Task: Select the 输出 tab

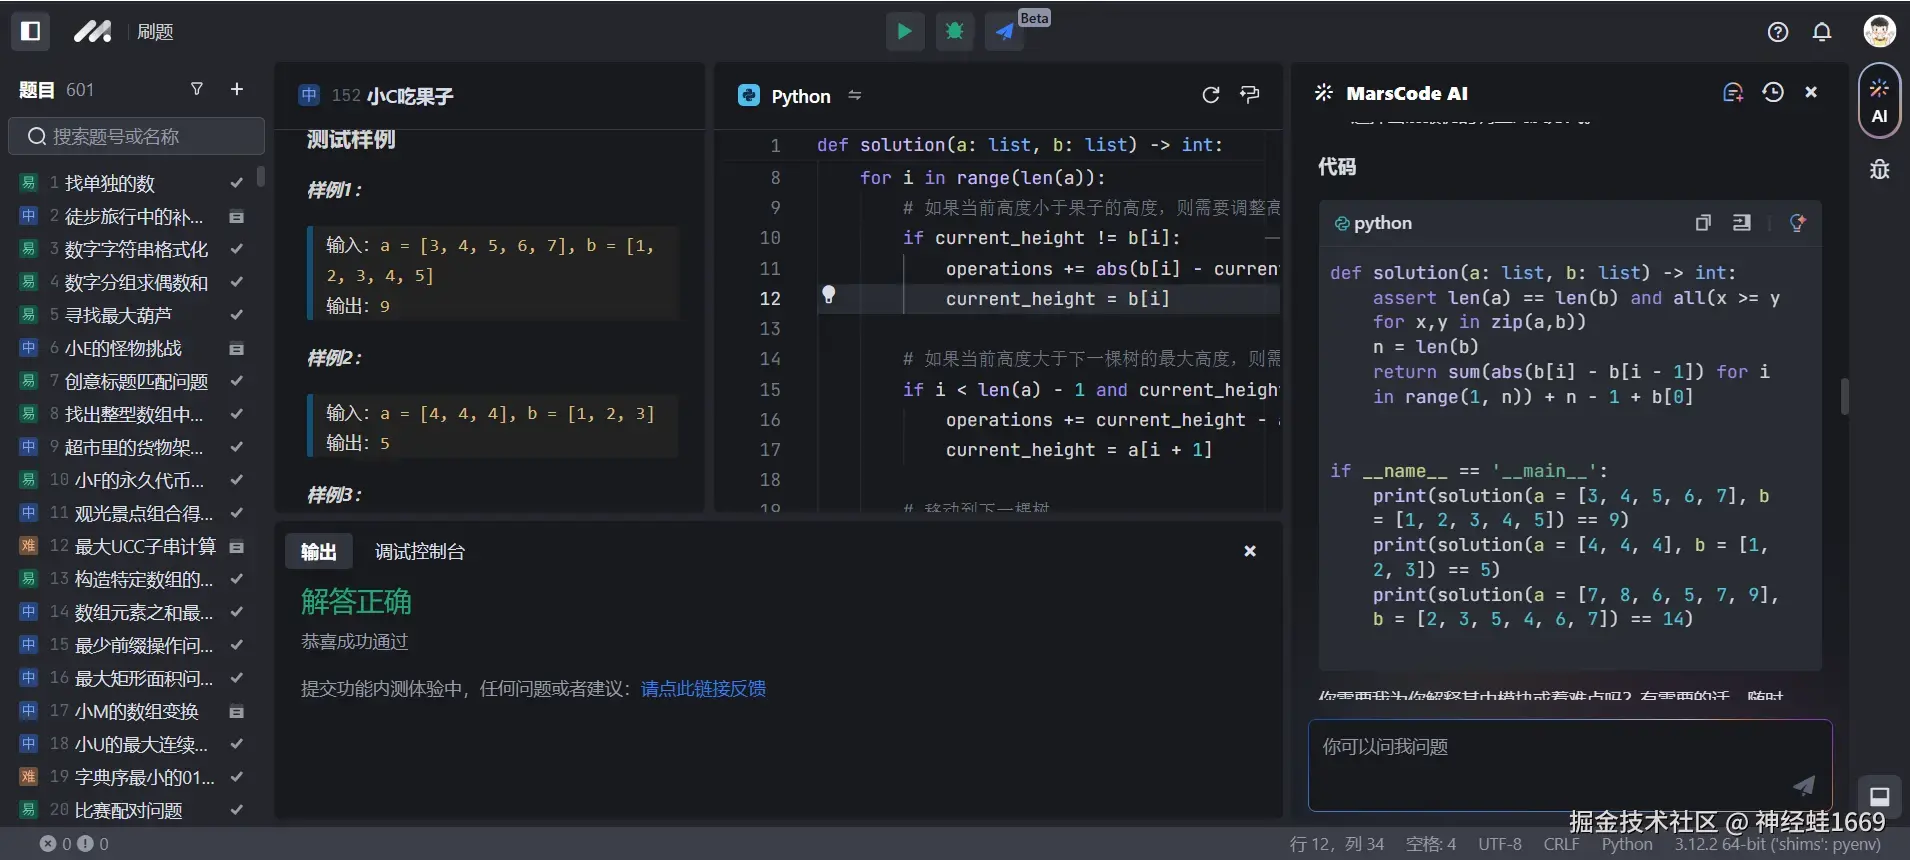Action: 318,552
